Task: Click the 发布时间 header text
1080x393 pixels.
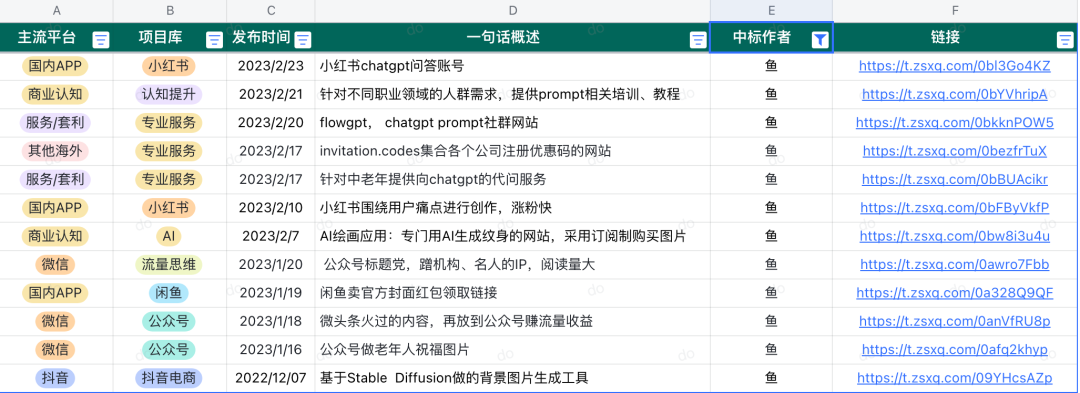Action: 261,37
